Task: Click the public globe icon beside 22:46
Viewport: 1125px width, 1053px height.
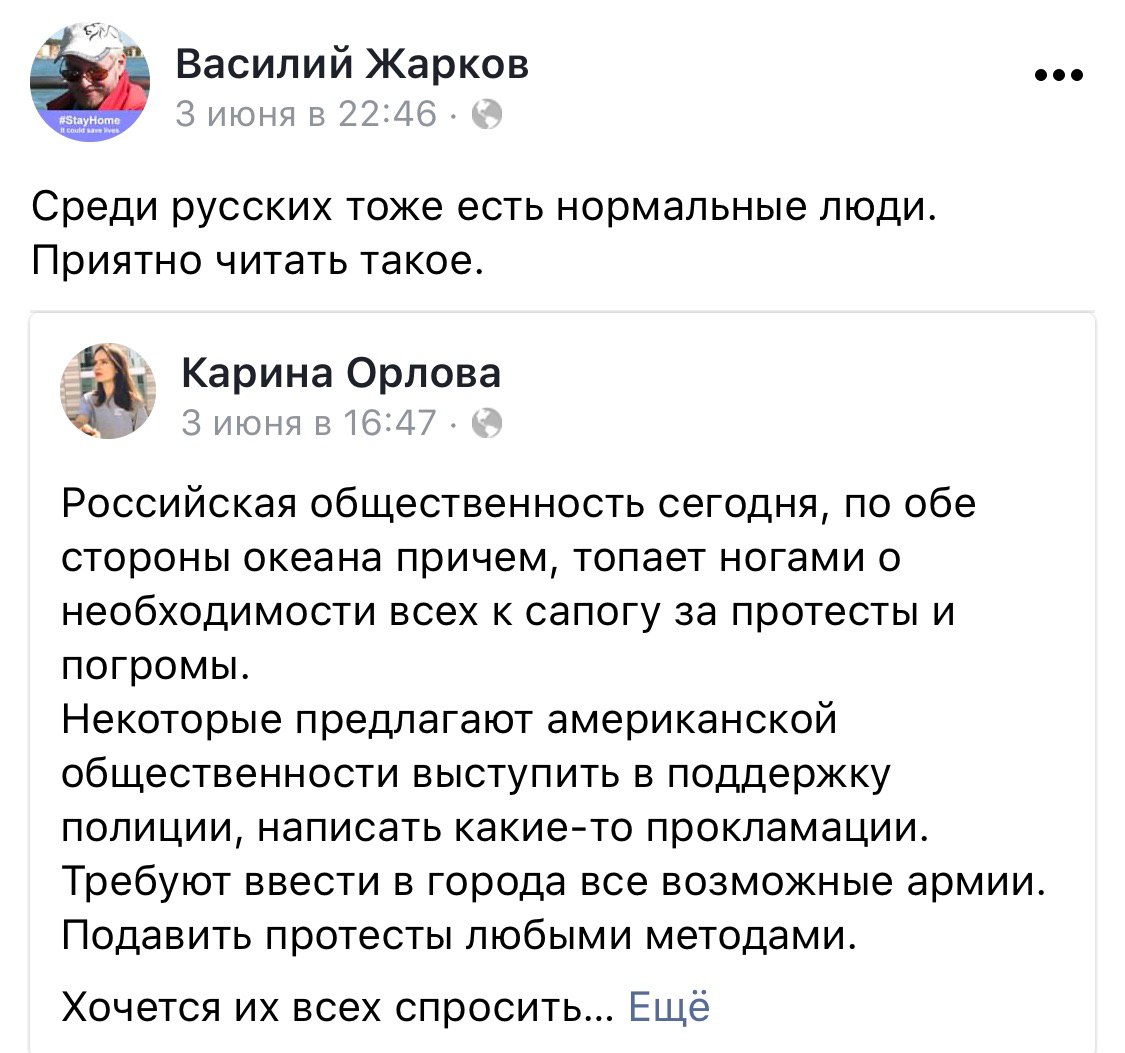Action: click(485, 116)
